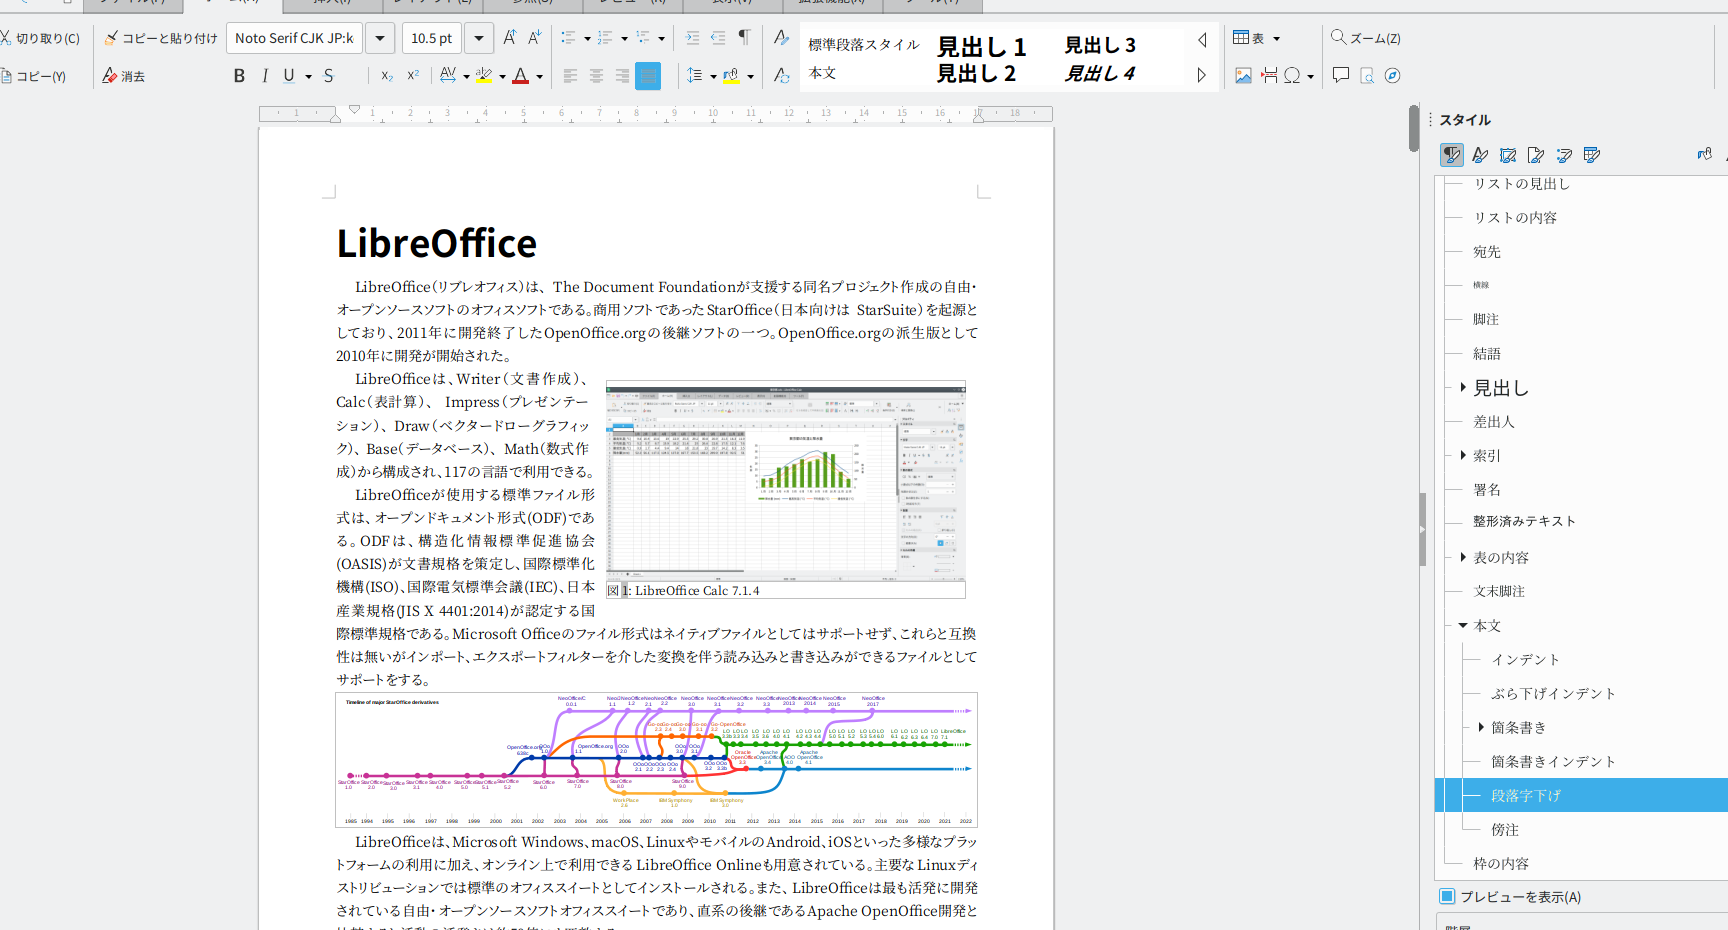Increase font size with enlarge A icon

coord(509,38)
